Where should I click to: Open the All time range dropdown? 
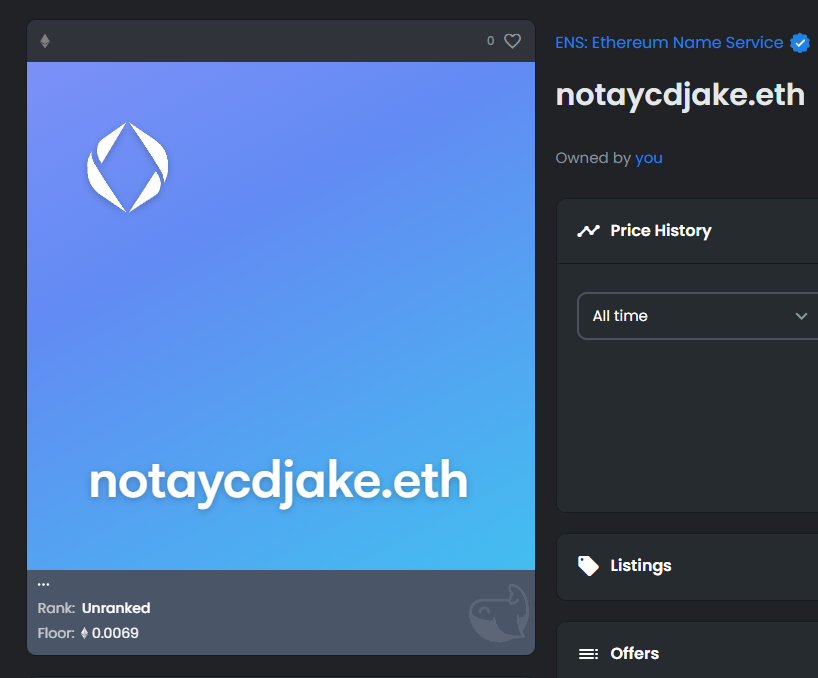tap(697, 316)
